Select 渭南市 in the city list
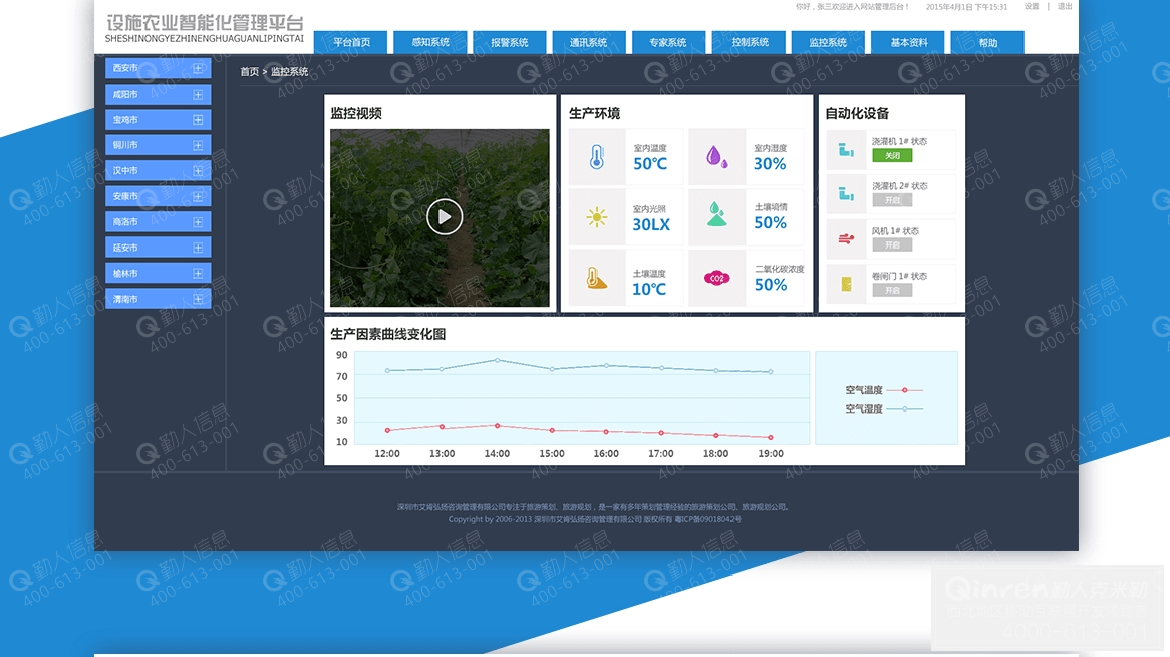The height and width of the screenshot is (657, 1170). coord(158,299)
